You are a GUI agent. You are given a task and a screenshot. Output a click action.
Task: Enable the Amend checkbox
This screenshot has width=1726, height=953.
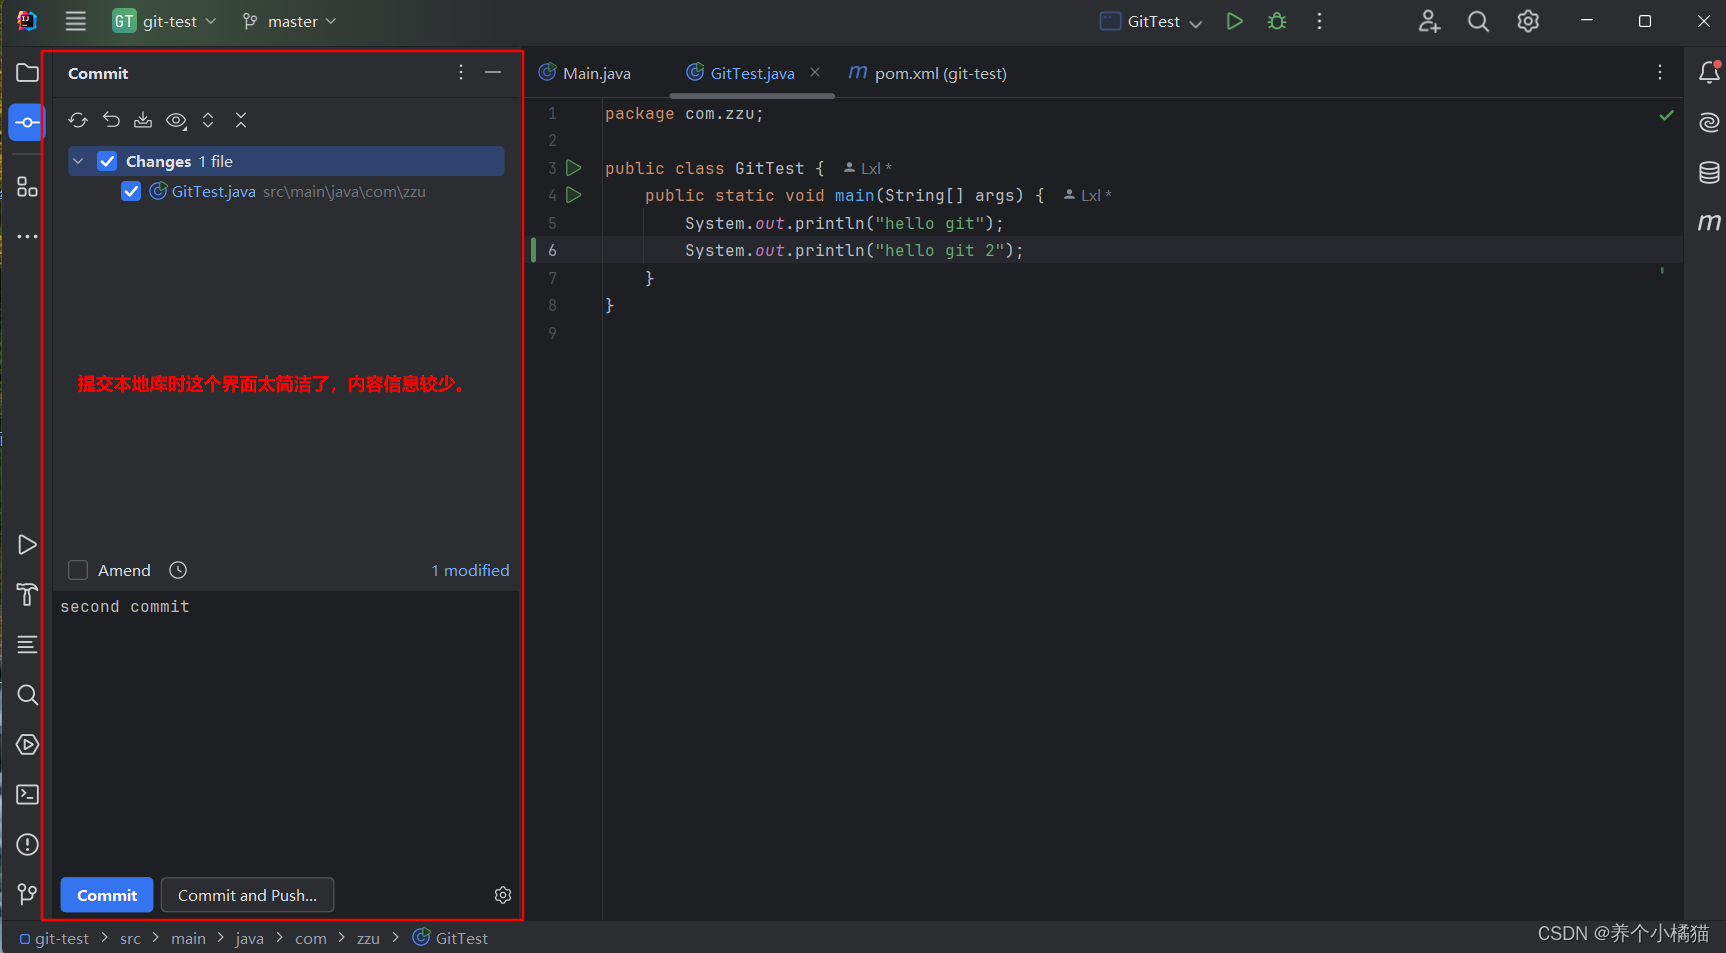click(78, 570)
